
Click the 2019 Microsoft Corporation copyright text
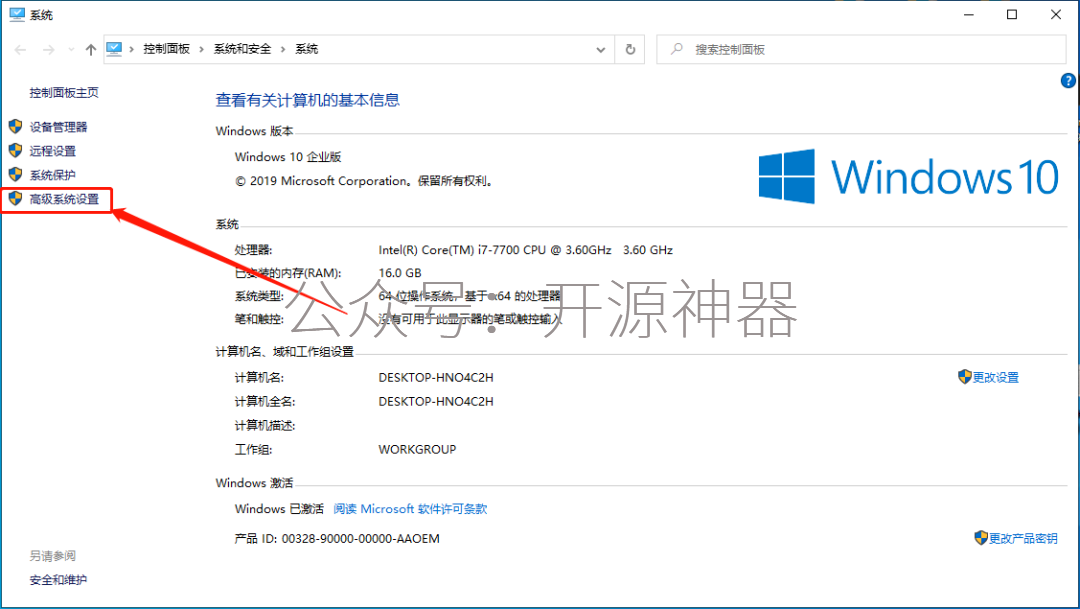point(364,181)
